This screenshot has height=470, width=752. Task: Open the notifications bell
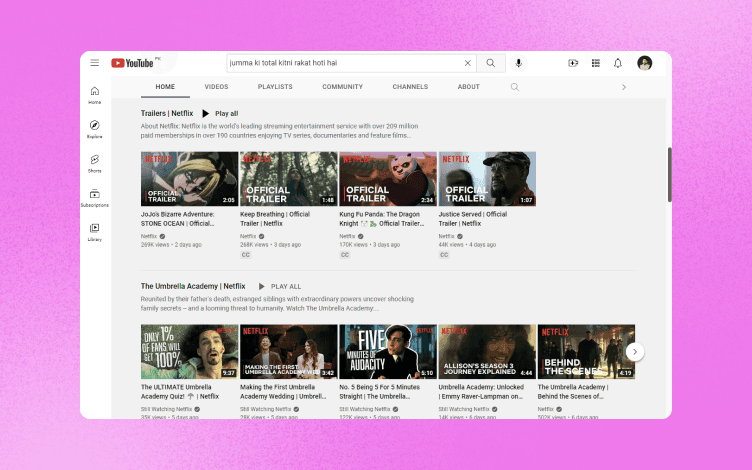(618, 63)
